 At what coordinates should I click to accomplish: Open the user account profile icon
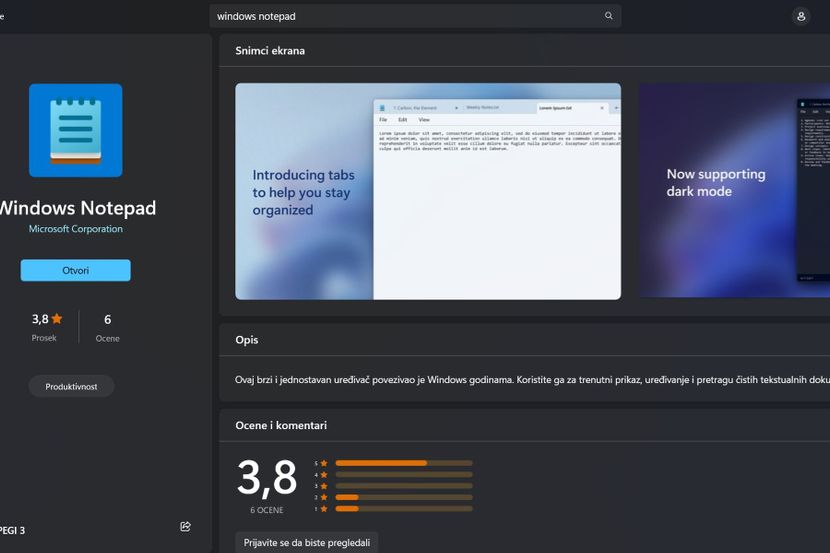(x=801, y=16)
